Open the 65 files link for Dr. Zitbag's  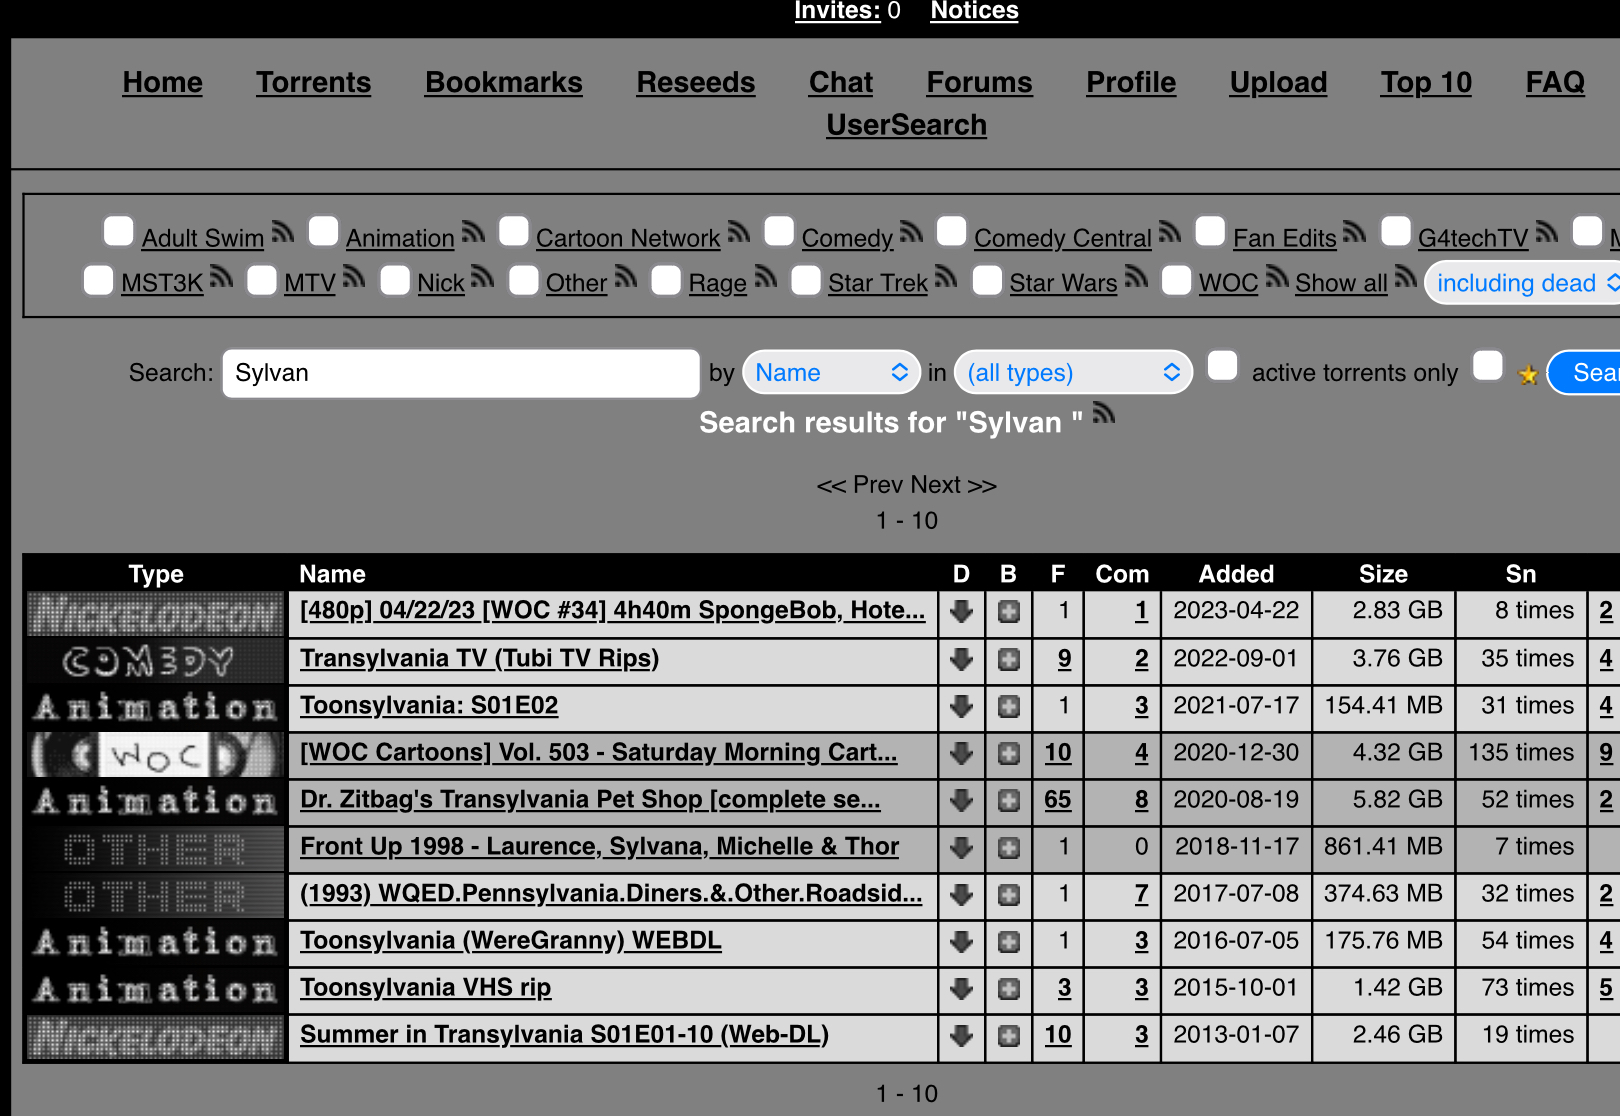pos(1058,800)
